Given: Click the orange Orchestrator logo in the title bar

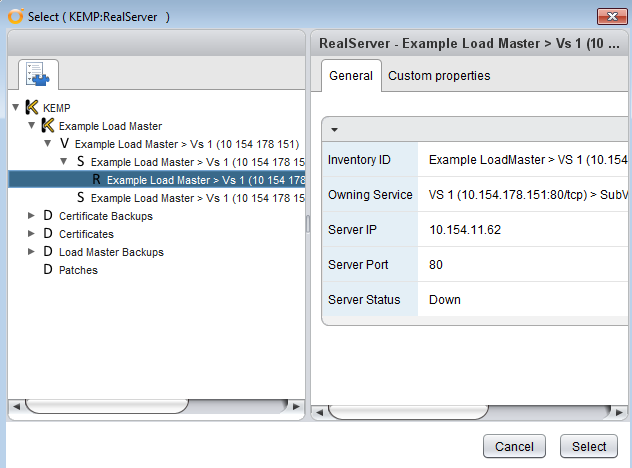Looking at the screenshot, I should coord(16,17).
